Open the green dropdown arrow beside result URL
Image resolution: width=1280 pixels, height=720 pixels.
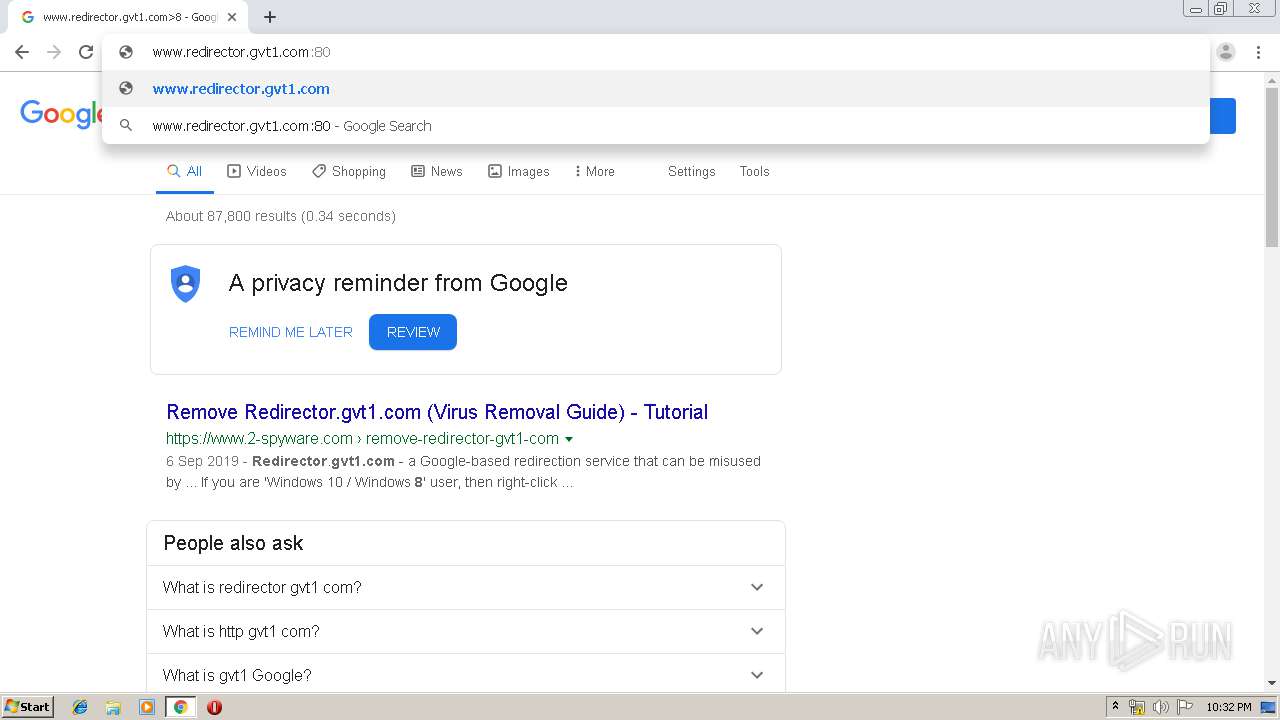[x=569, y=439]
